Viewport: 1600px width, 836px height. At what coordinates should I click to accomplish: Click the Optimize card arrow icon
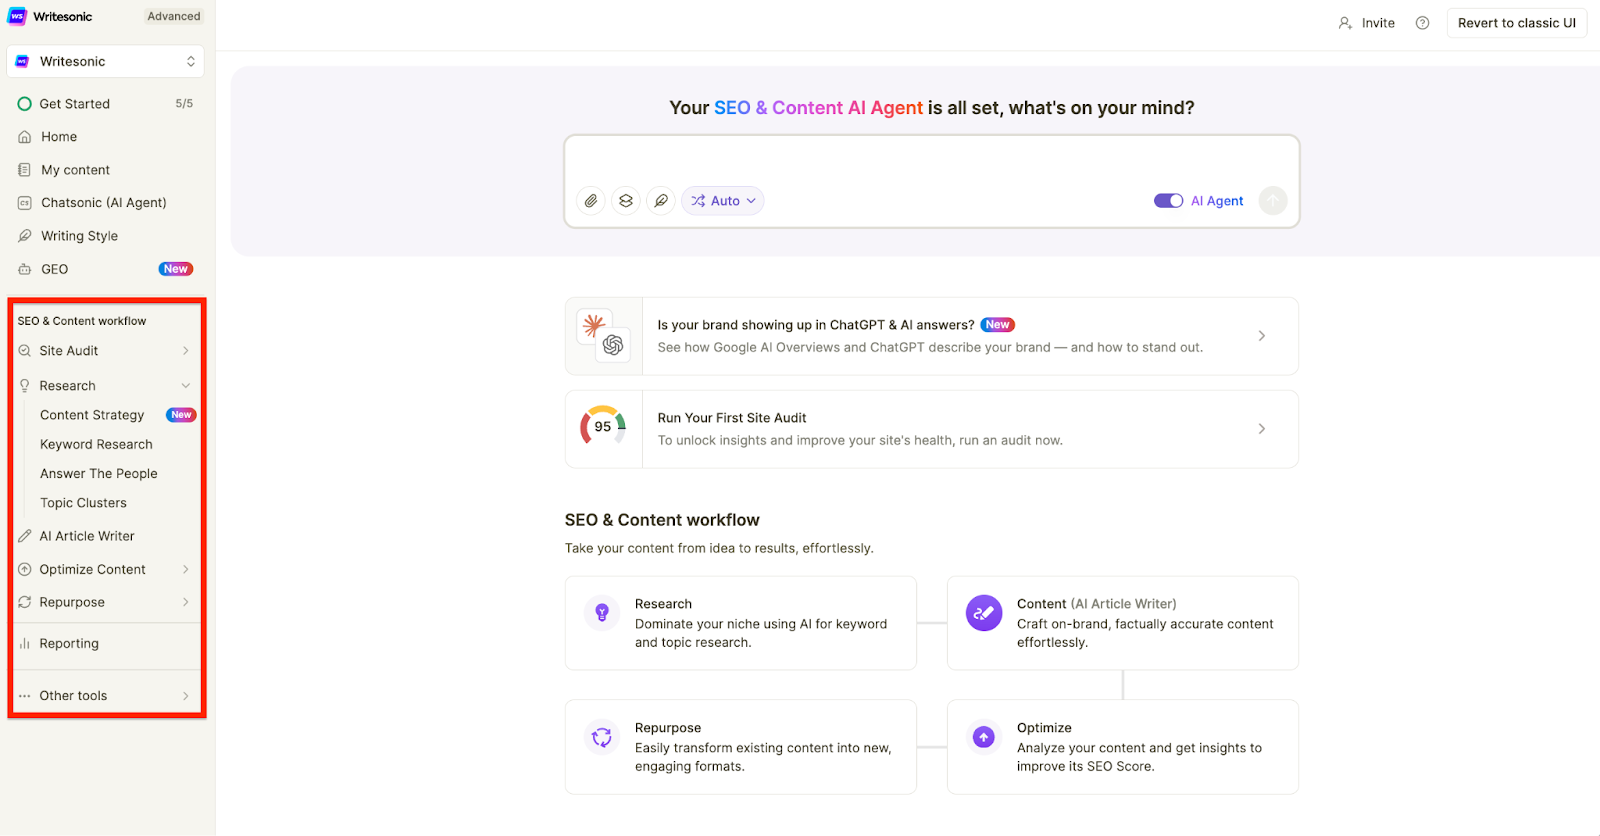point(984,737)
